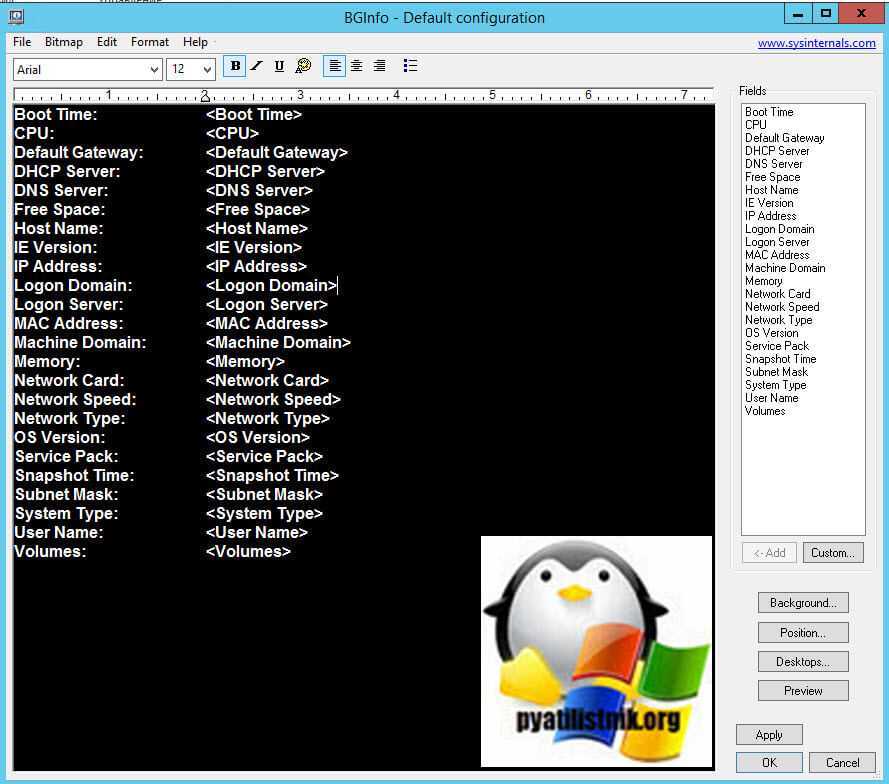Open the www.sysinternals.com link
Screen dimensions: 889x784
[x=816, y=43]
